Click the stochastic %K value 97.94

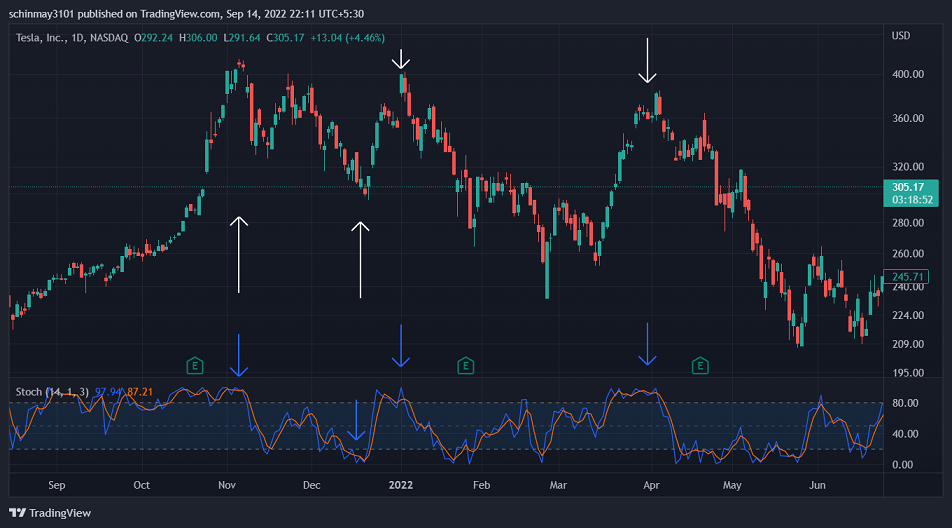tap(108, 392)
